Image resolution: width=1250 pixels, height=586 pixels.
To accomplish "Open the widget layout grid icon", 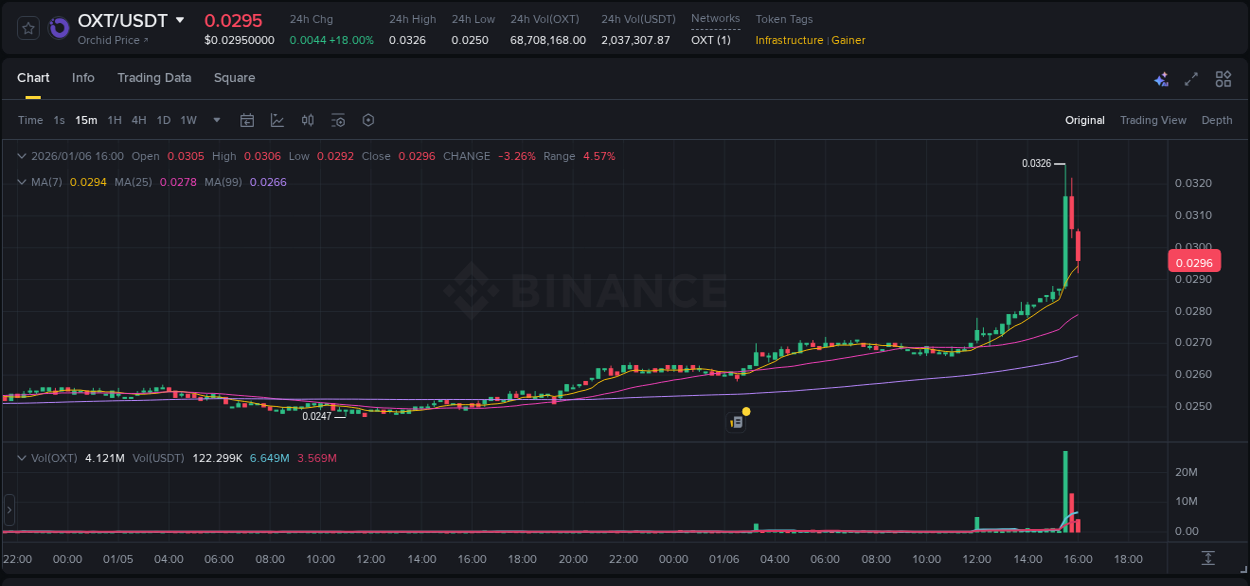I will point(1223,78).
